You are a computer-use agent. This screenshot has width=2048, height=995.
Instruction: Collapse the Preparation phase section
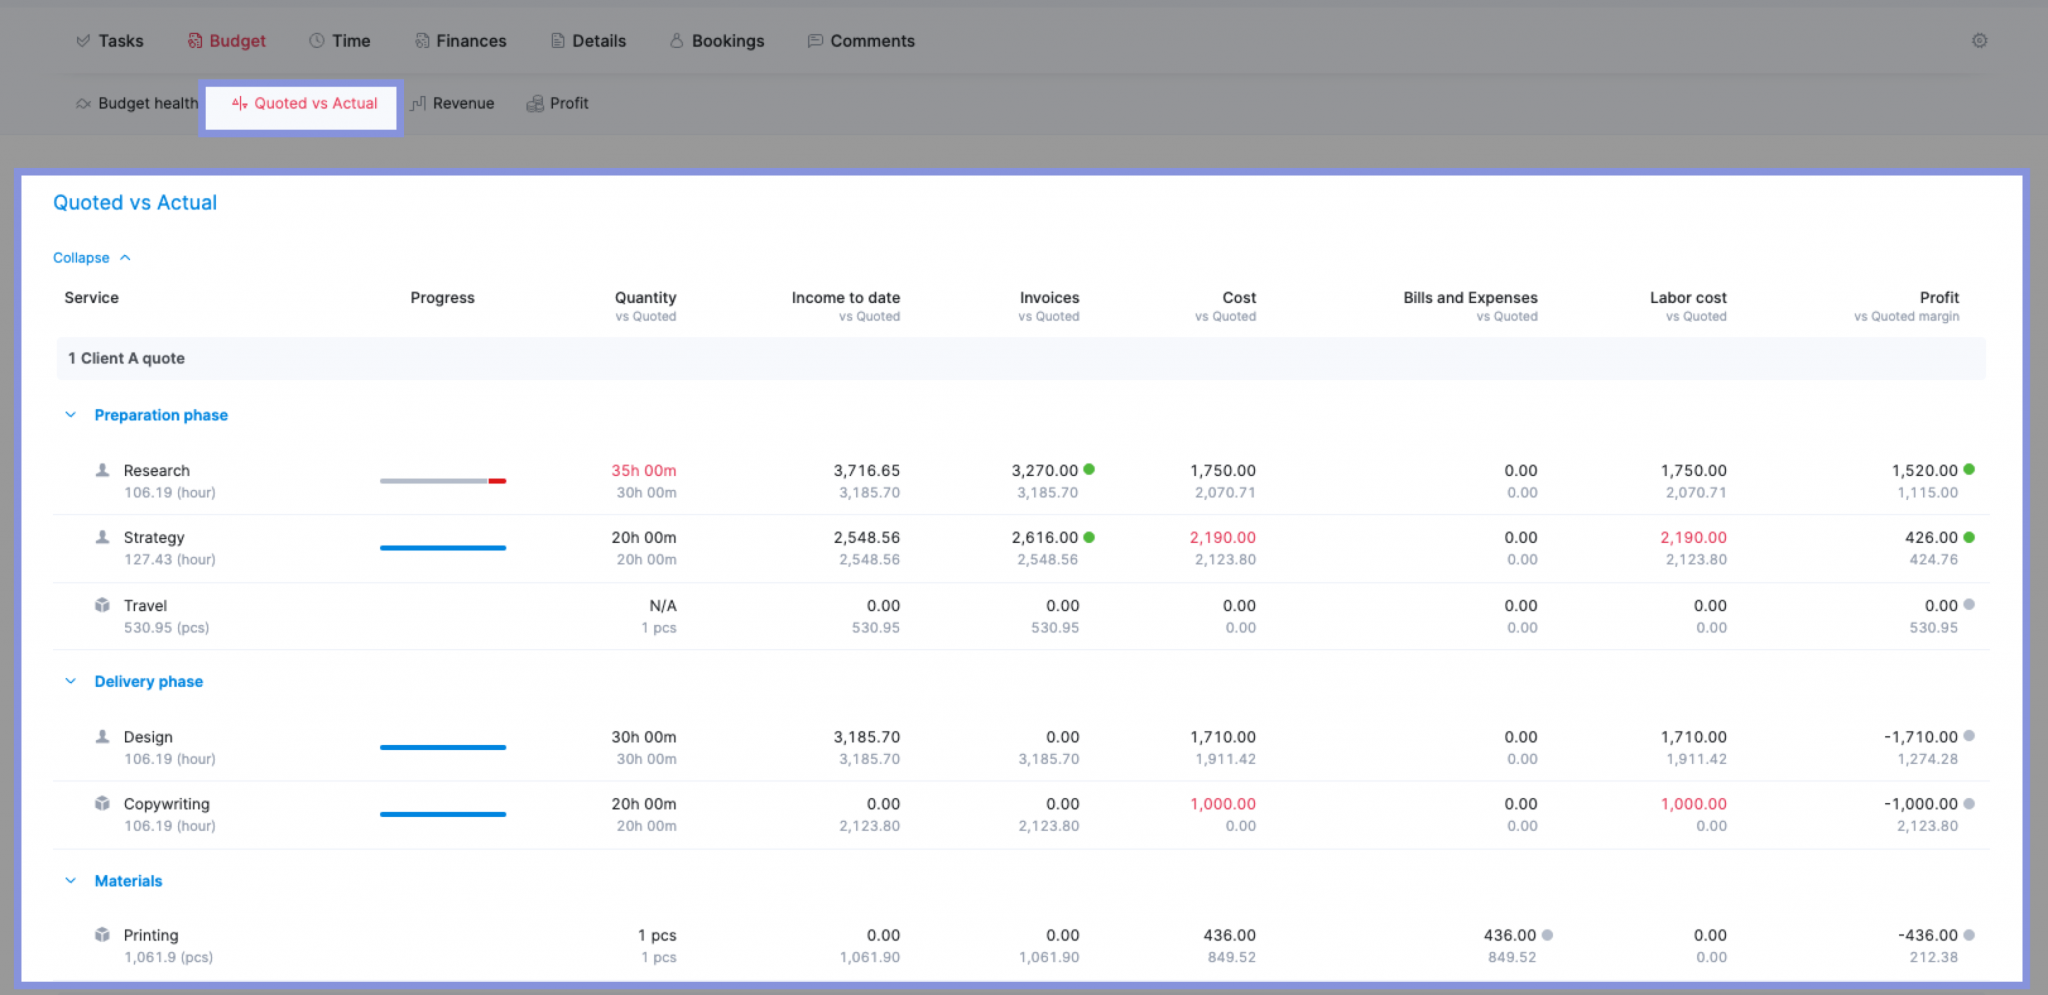(x=70, y=414)
